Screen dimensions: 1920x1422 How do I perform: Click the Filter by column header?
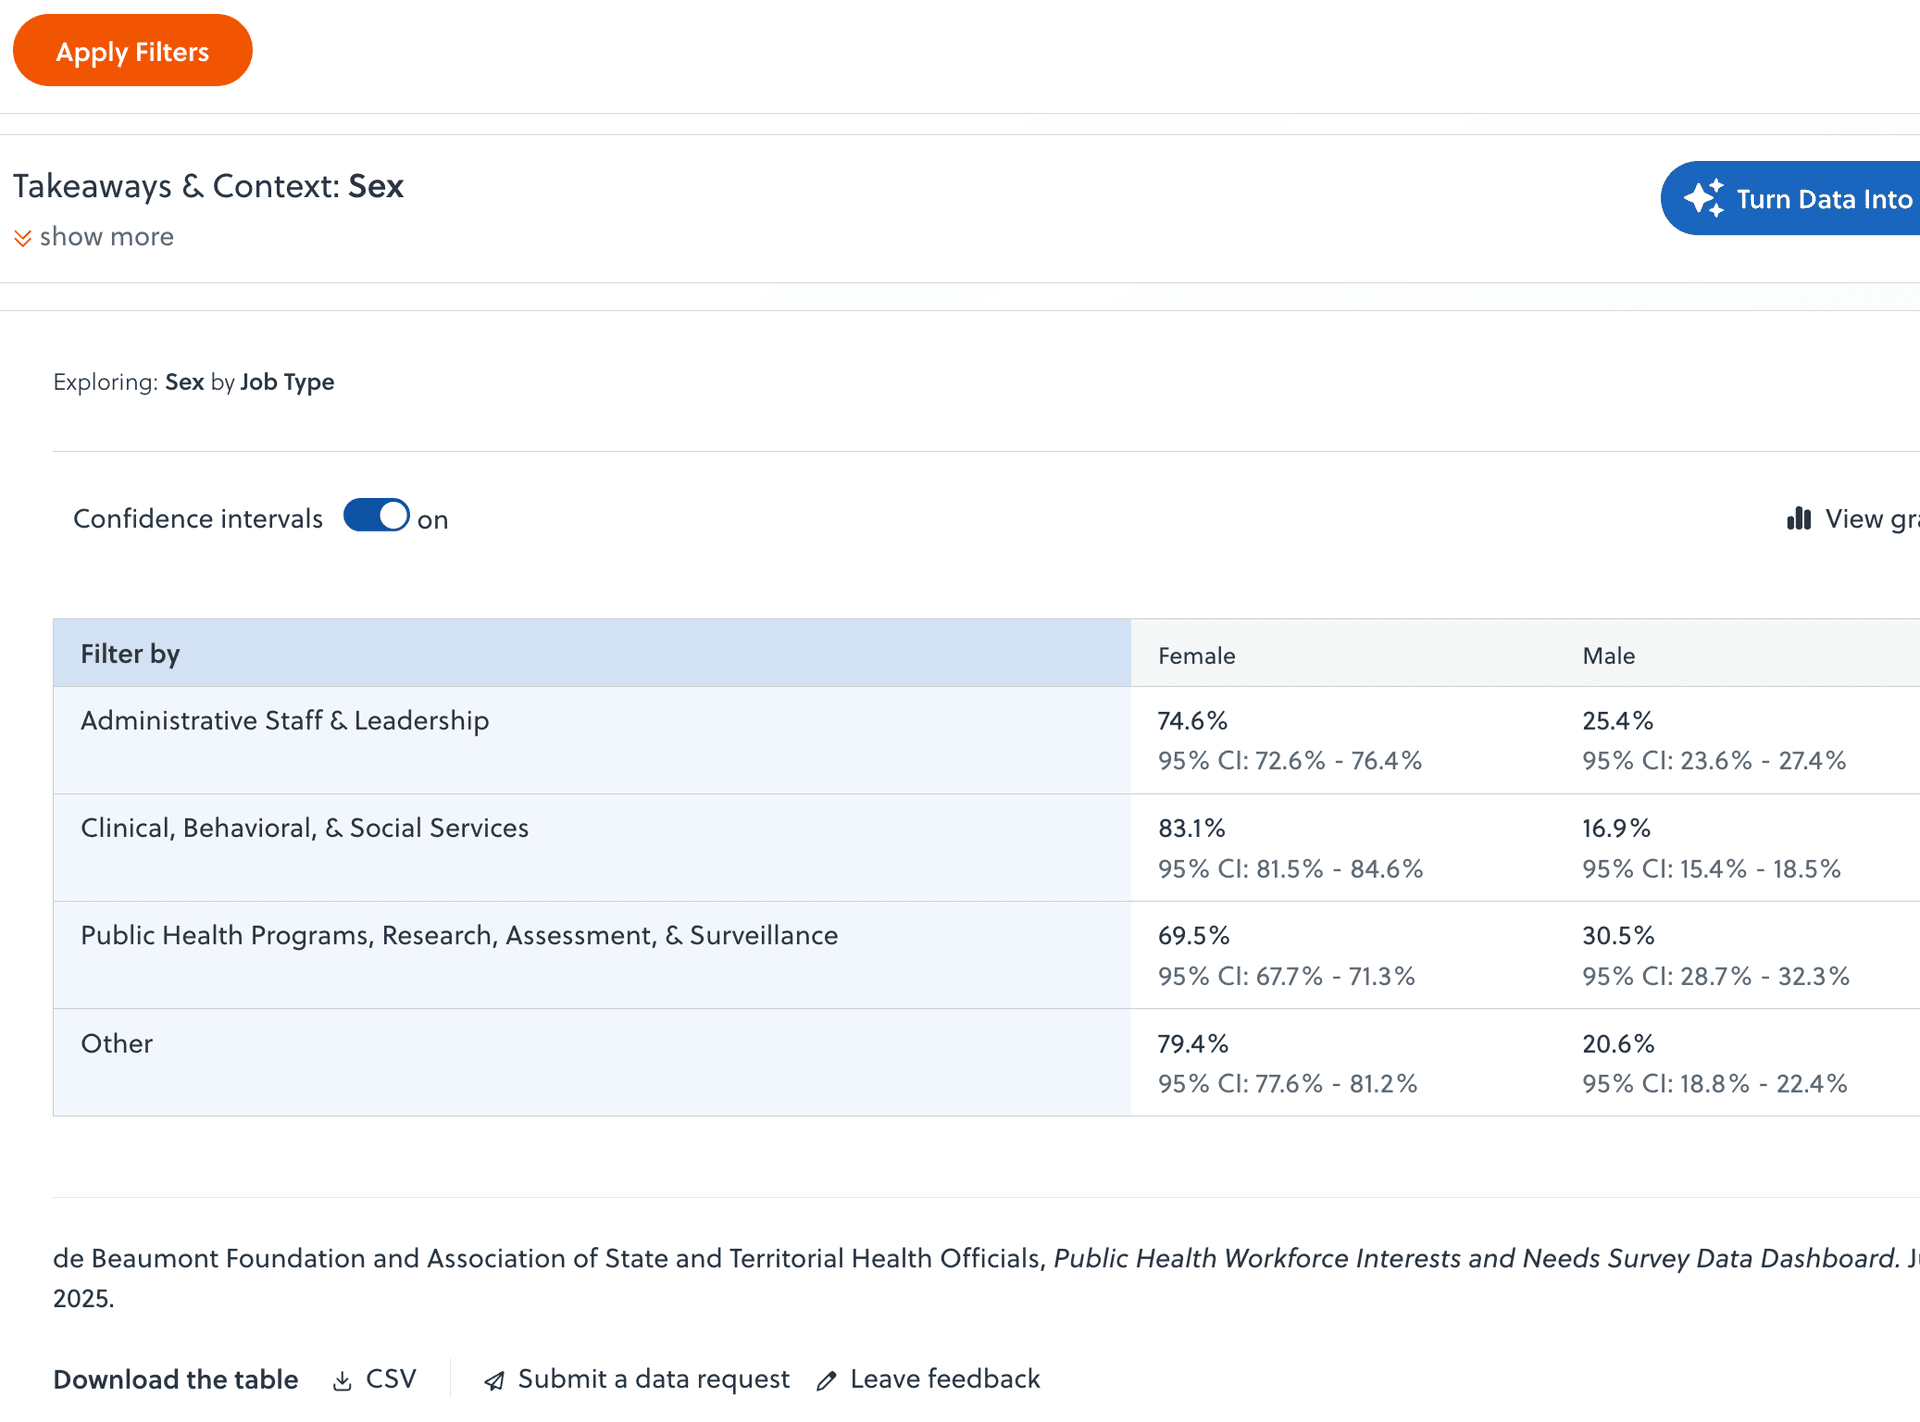click(130, 654)
